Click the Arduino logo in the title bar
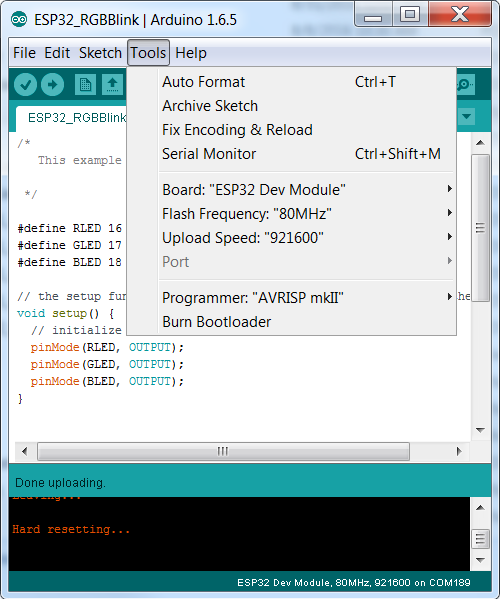Image resolution: width=500 pixels, height=599 pixels. 19,19
